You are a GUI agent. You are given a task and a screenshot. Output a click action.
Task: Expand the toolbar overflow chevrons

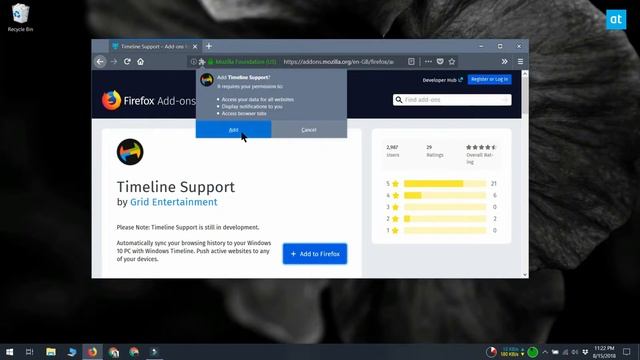click(504, 62)
